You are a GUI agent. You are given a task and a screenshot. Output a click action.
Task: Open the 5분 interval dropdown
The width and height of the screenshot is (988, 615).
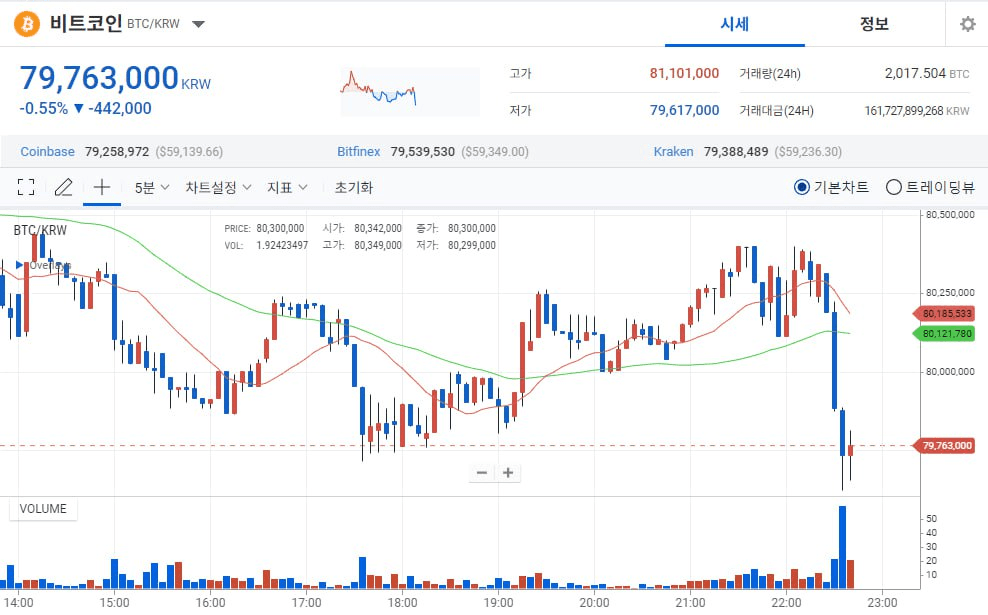click(x=152, y=187)
